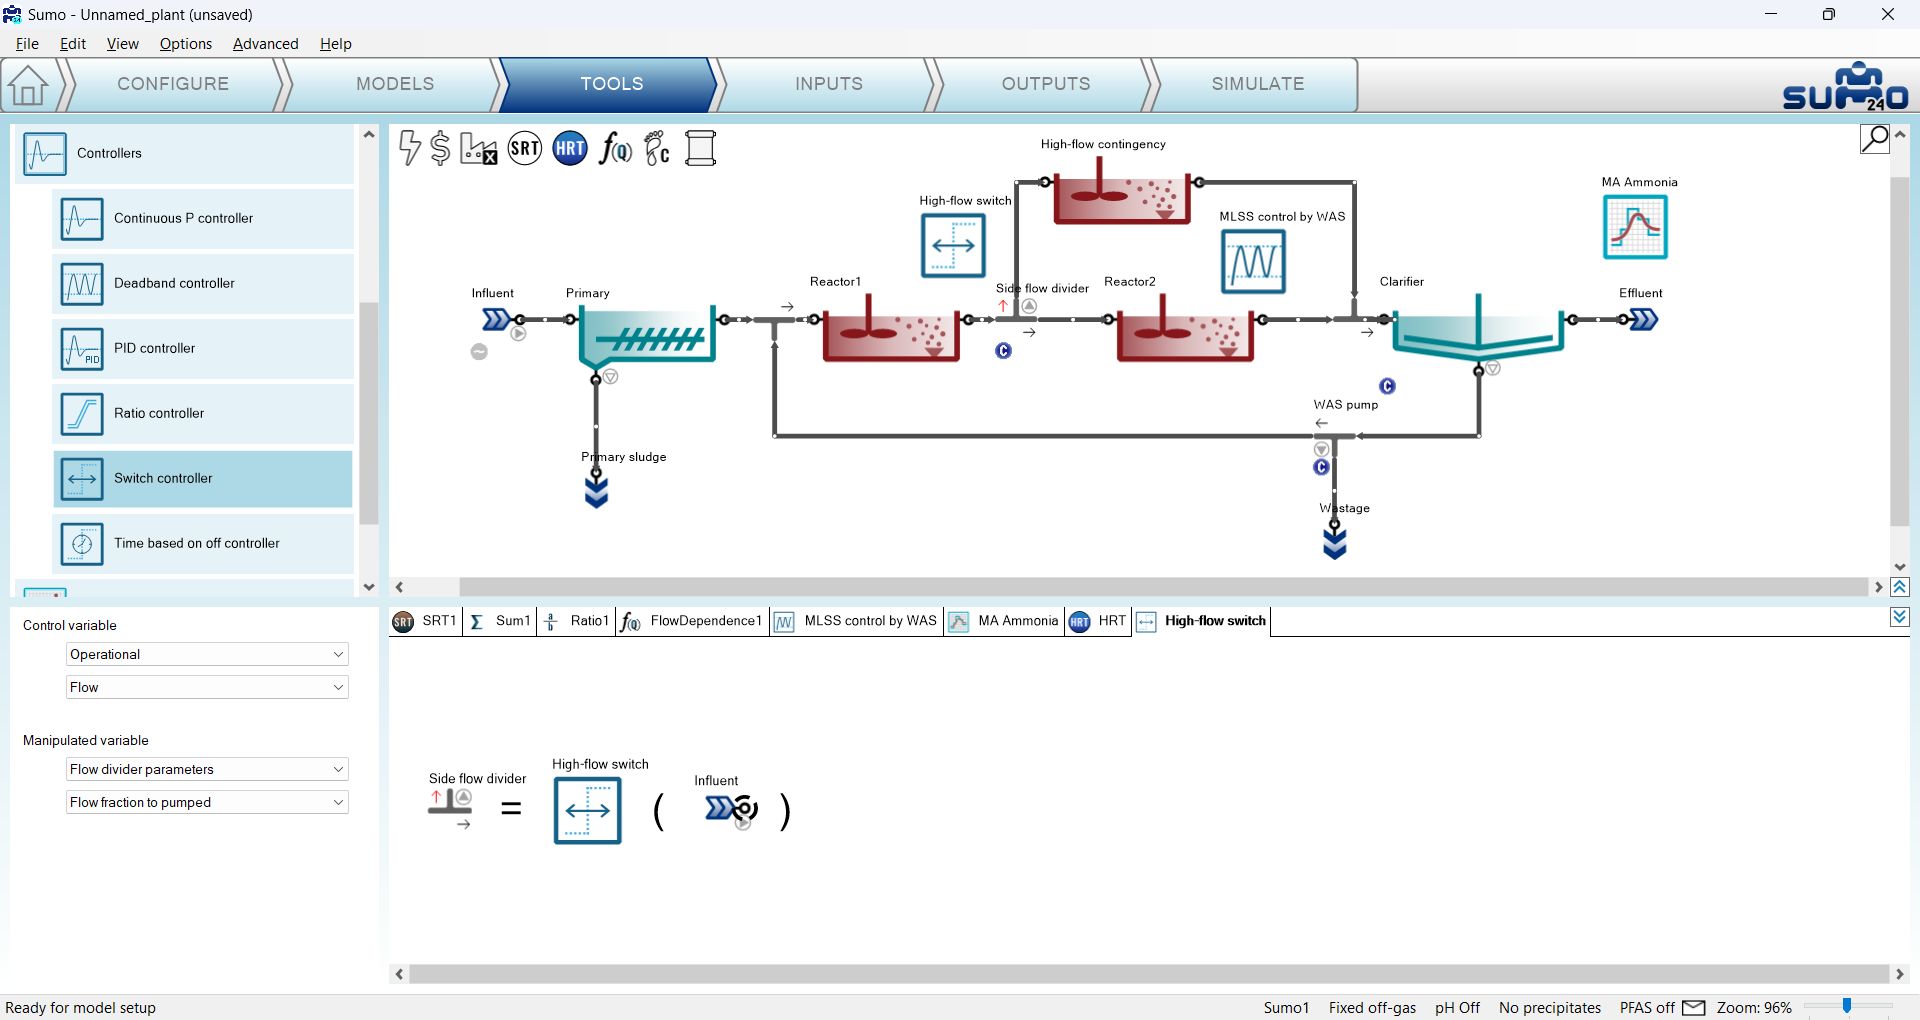Click the energy lightning bolt tool icon
Screen dimensions: 1920x1020
coord(409,148)
